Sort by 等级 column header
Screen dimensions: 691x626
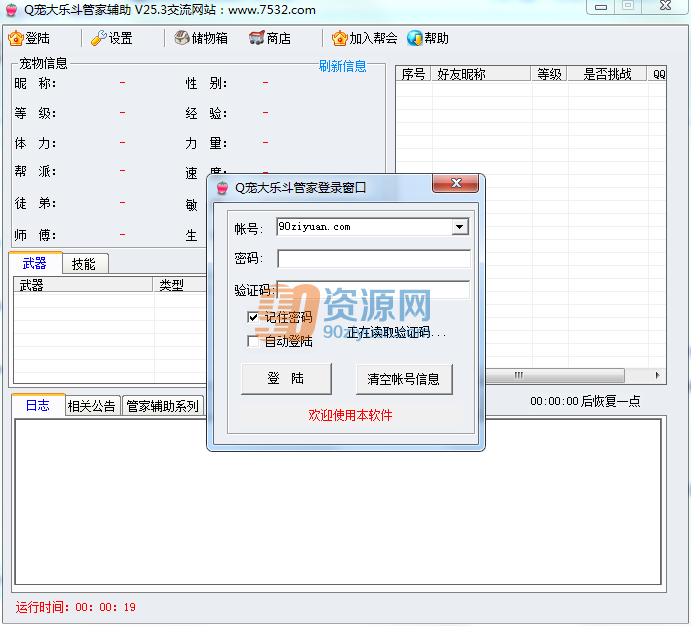[549, 74]
